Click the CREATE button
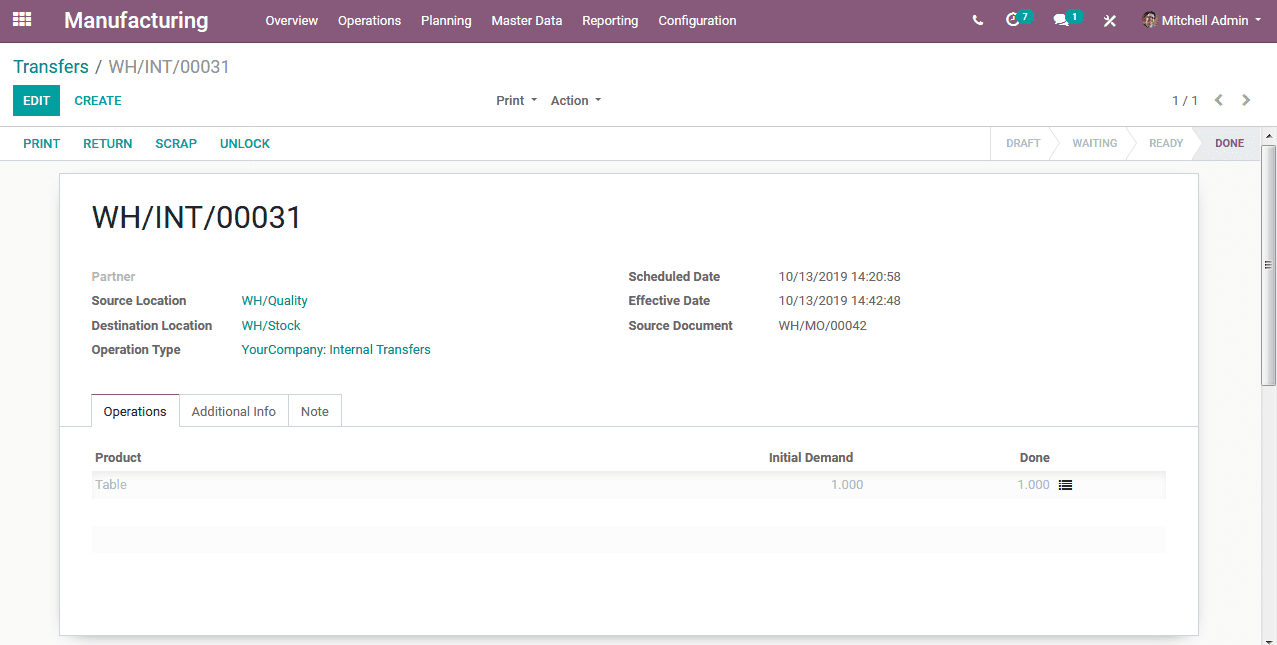 point(98,100)
